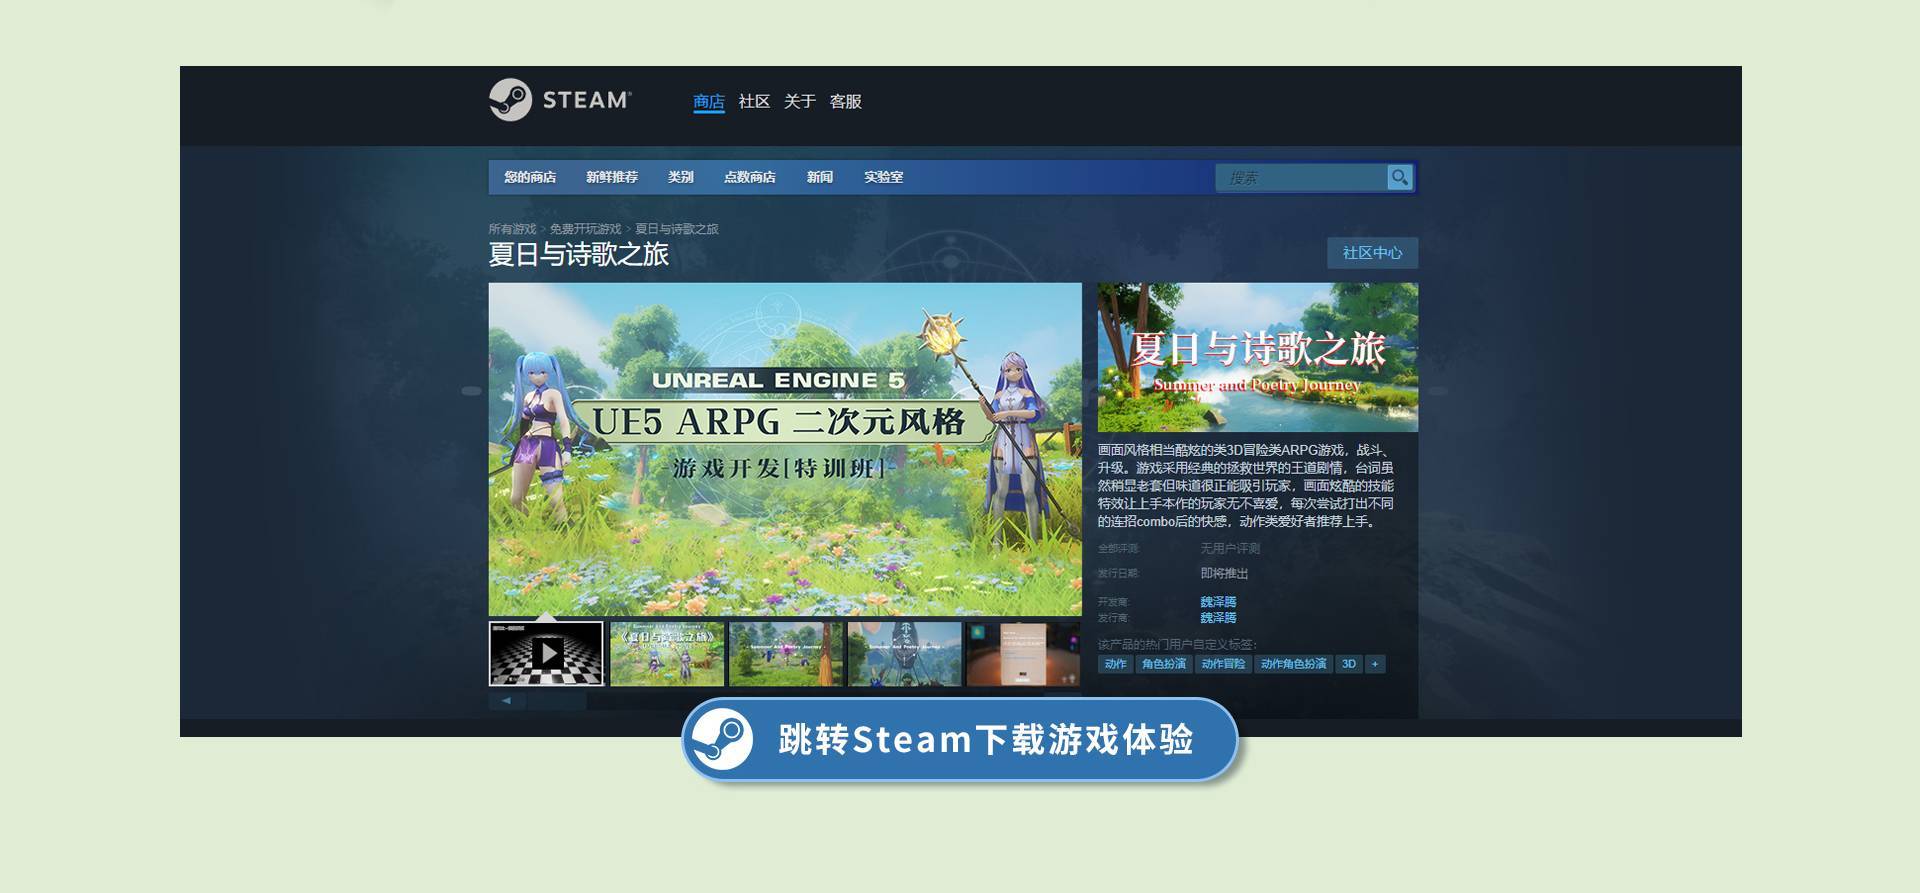Image resolution: width=1920 pixels, height=893 pixels.
Task: Open the 关于 menu item
Action: (x=800, y=101)
